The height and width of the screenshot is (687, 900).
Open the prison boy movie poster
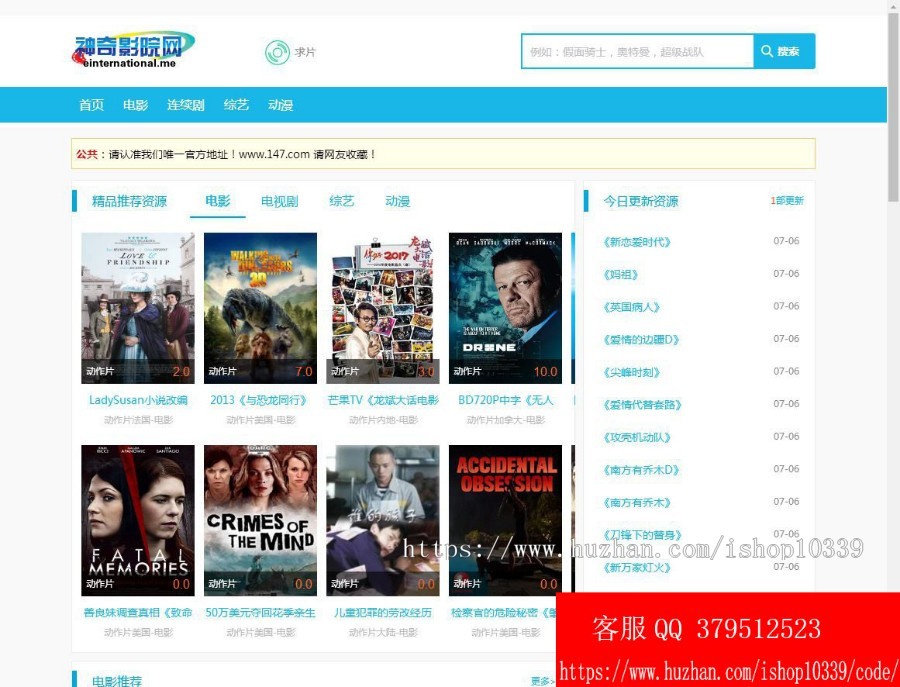click(383, 520)
